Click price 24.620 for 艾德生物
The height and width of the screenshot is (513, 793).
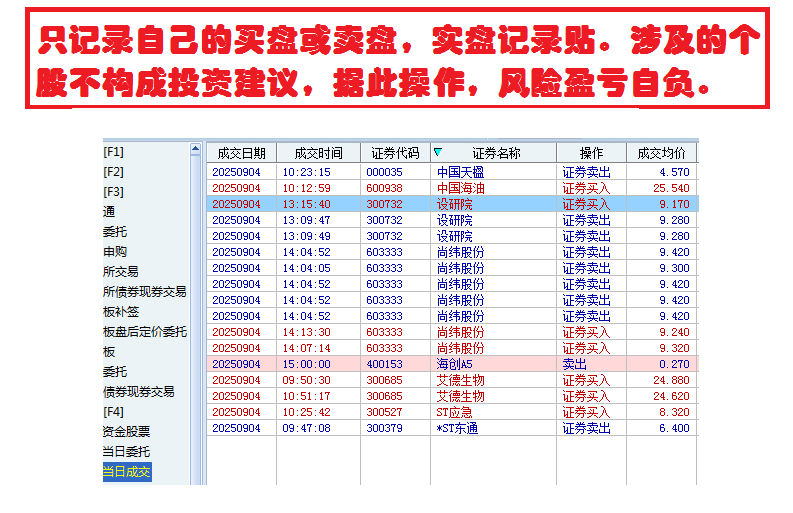click(x=671, y=396)
